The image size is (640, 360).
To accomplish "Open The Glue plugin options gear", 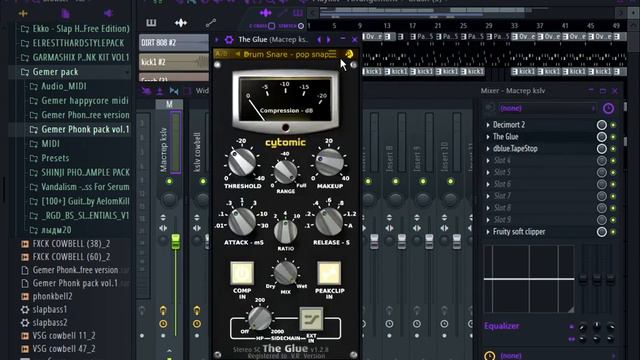I will point(229,40).
